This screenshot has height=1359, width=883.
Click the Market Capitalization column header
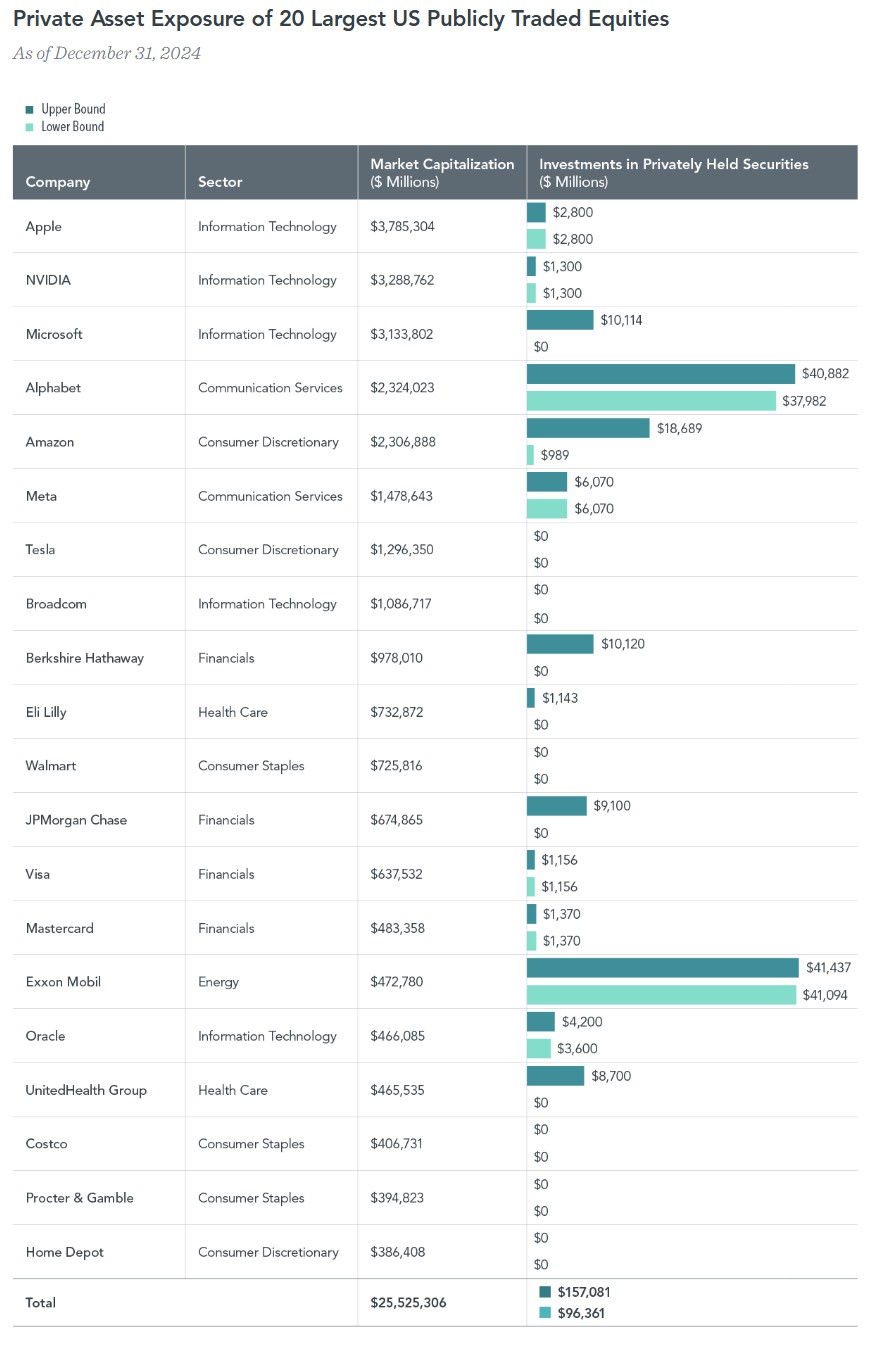[x=442, y=172]
